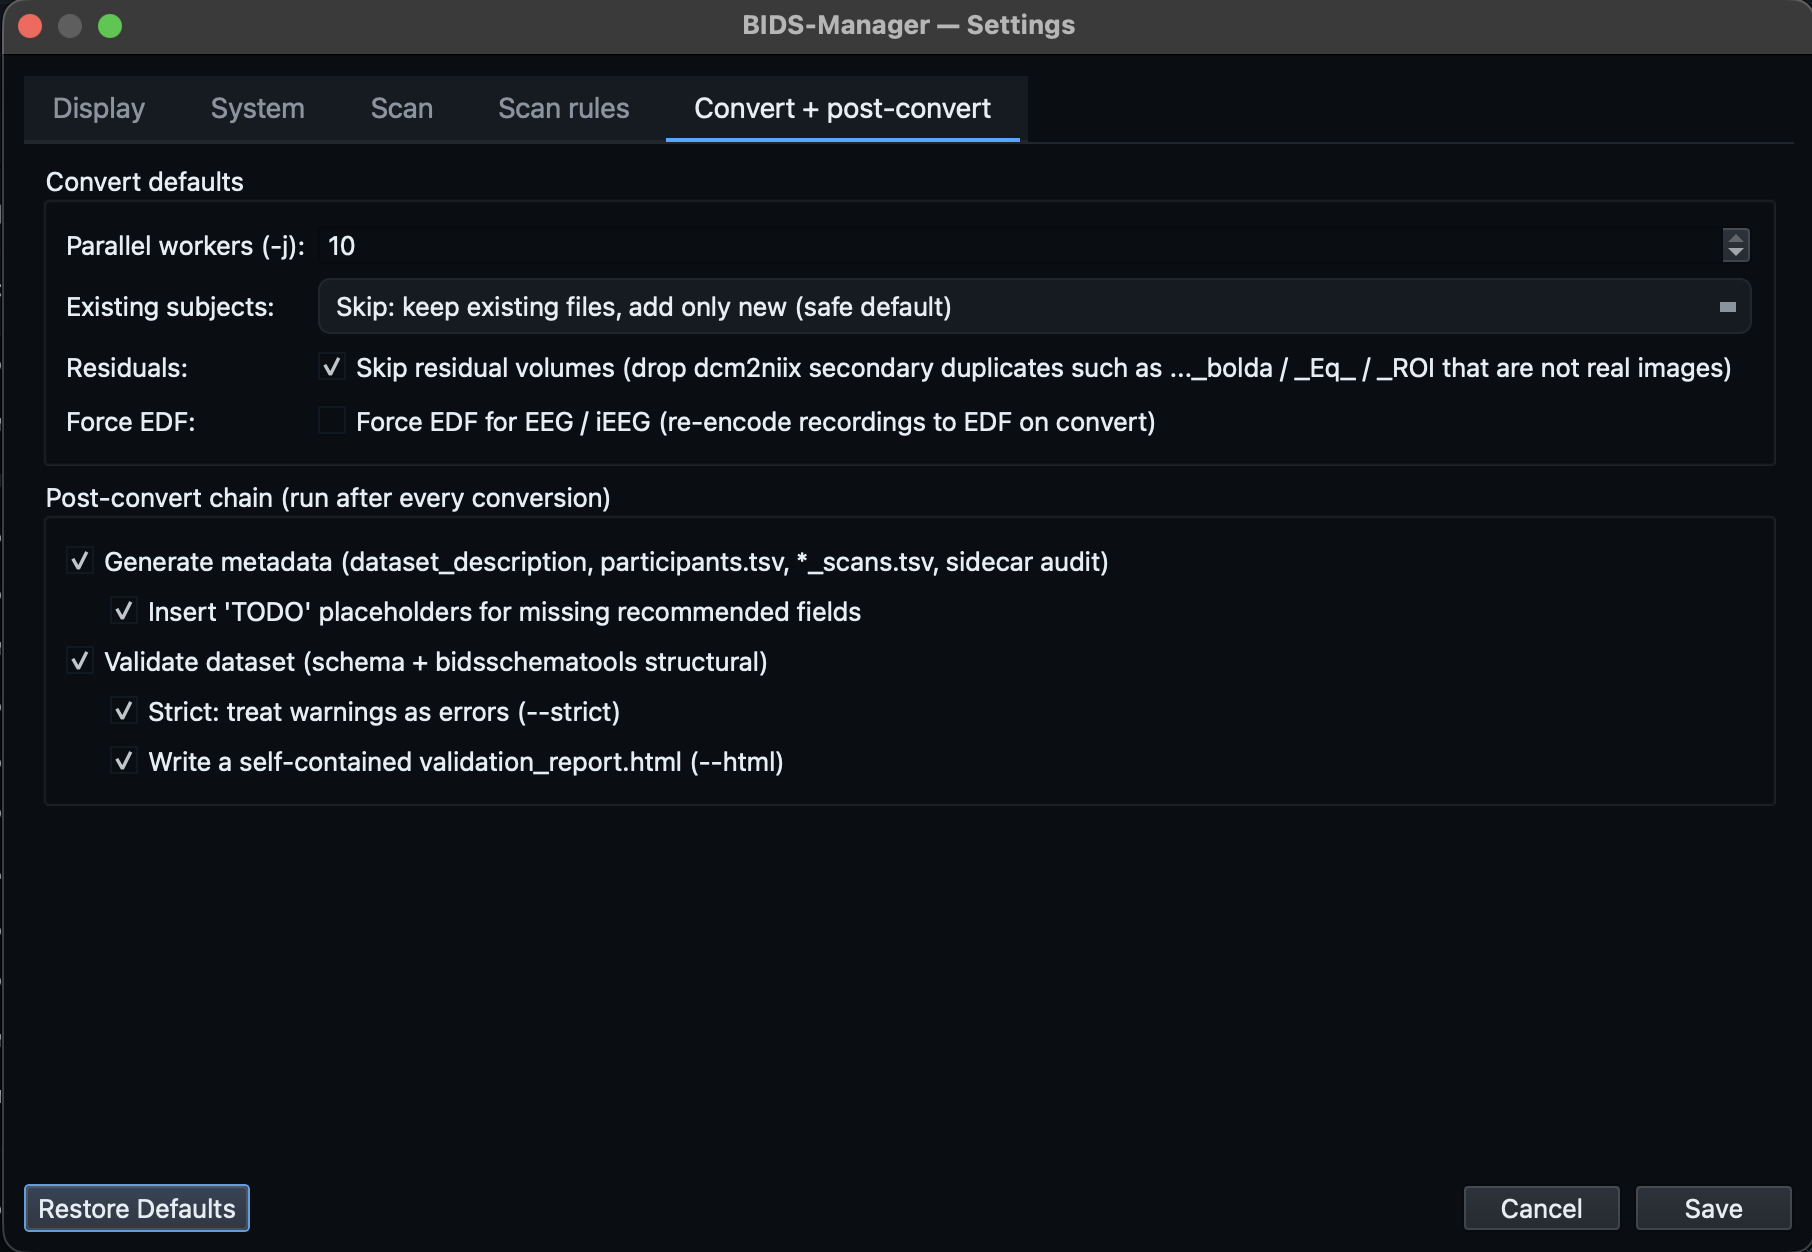This screenshot has width=1812, height=1252.
Task: Disable Strict: treat warnings as errors
Action: 123,711
